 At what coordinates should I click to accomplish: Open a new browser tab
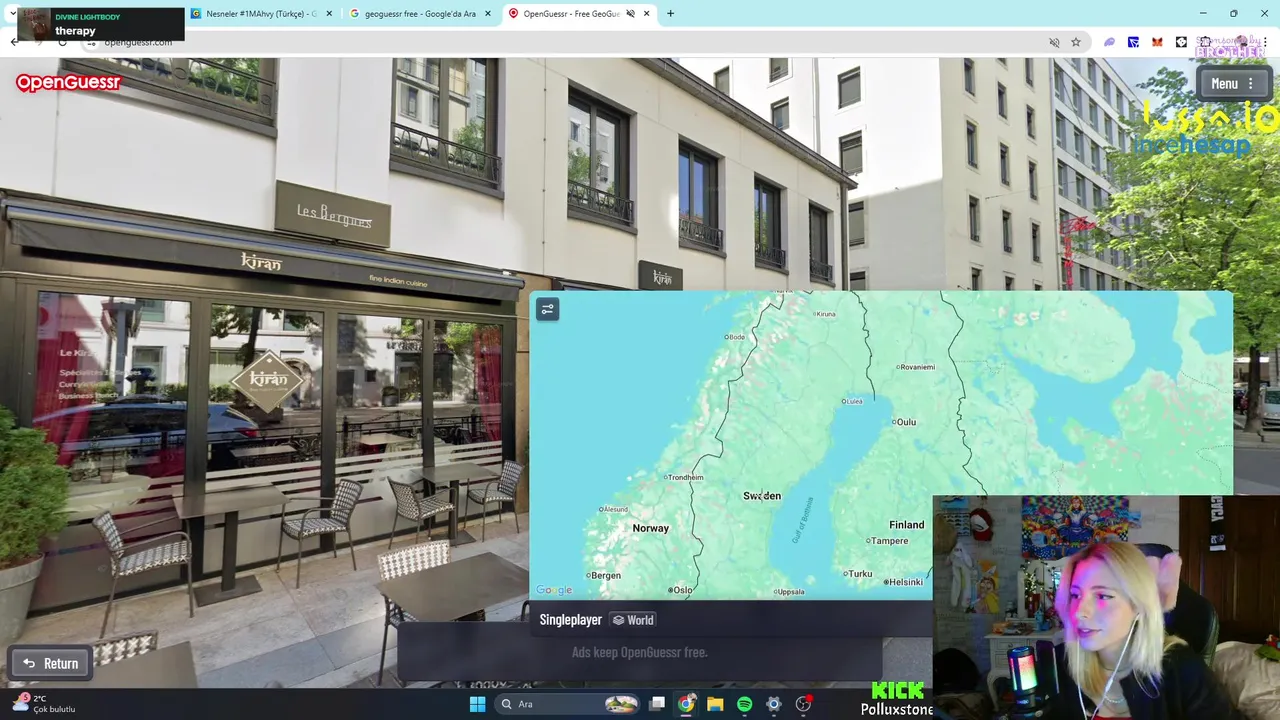tap(670, 14)
